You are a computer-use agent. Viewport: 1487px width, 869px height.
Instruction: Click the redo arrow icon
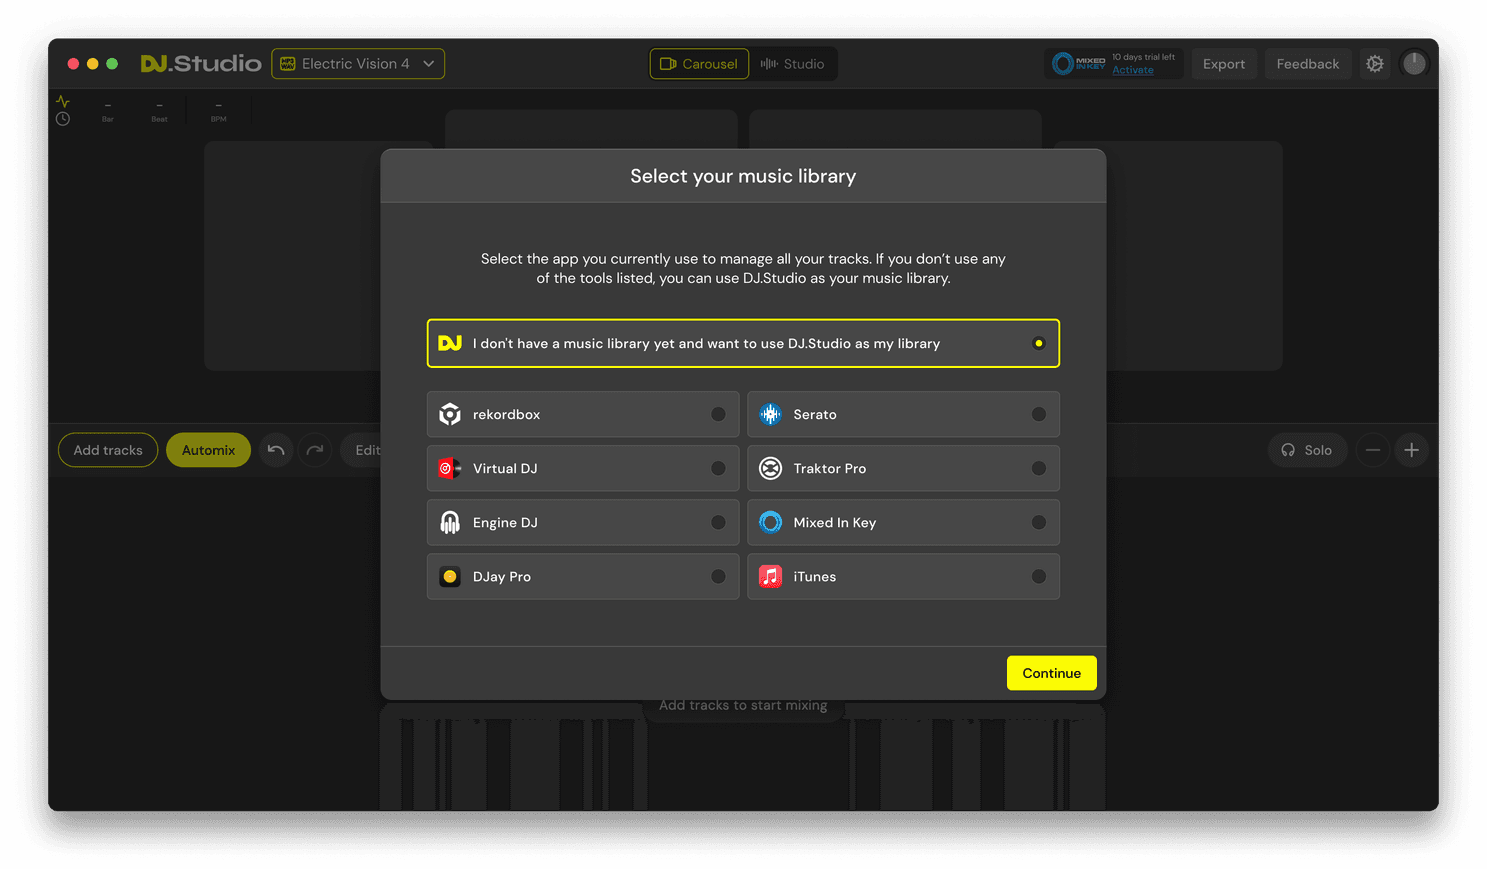pyautogui.click(x=315, y=450)
